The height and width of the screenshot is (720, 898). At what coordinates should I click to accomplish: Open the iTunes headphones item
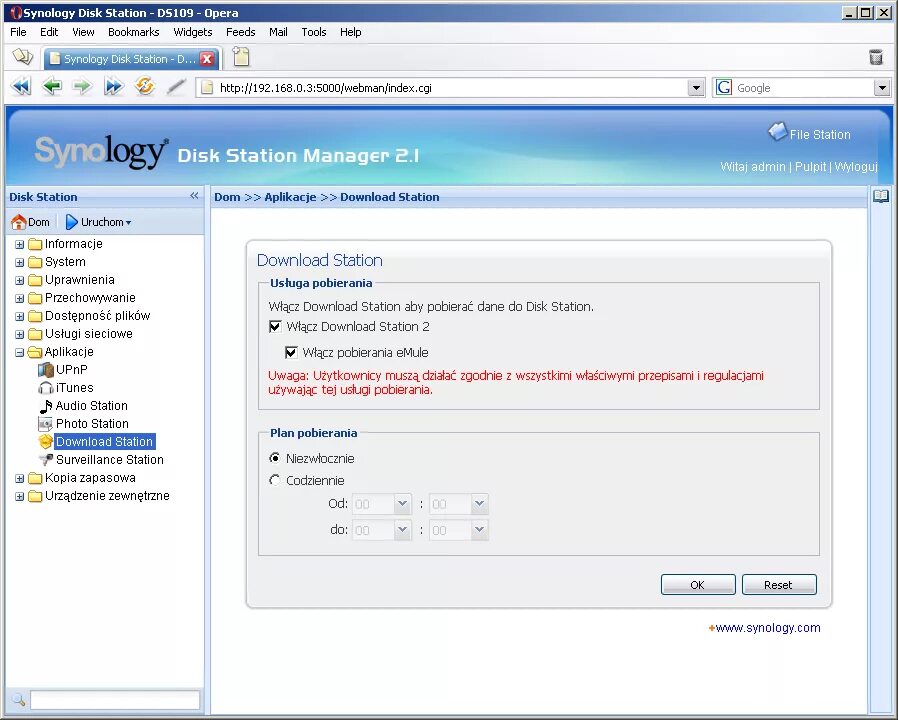pyautogui.click(x=66, y=388)
